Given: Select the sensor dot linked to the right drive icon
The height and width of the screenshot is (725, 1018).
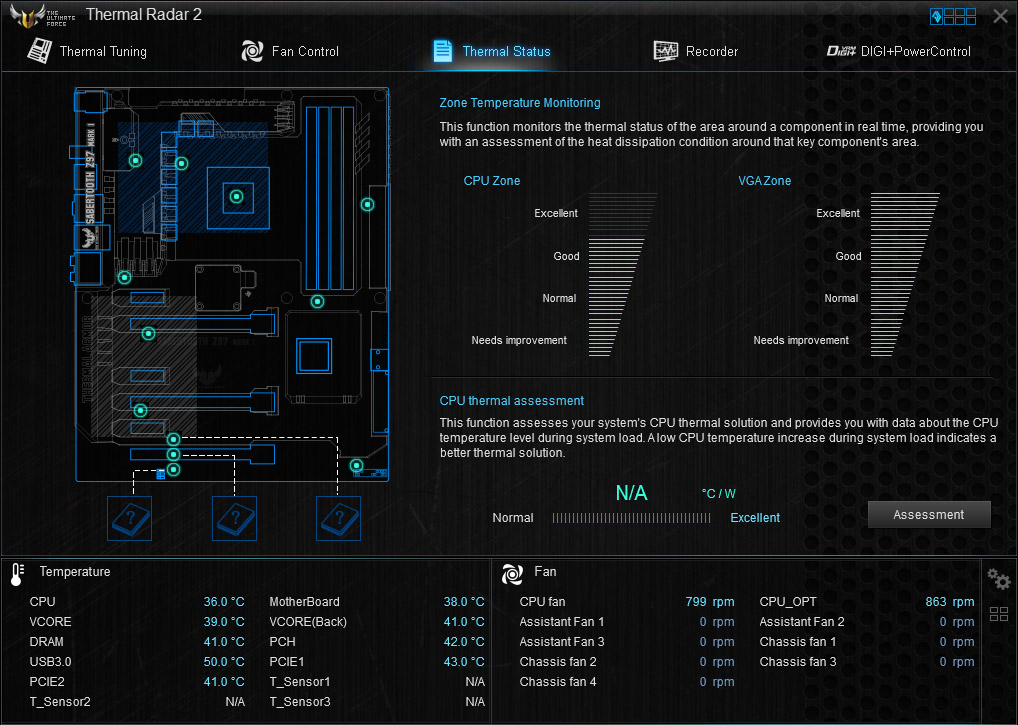Looking at the screenshot, I should 173,439.
